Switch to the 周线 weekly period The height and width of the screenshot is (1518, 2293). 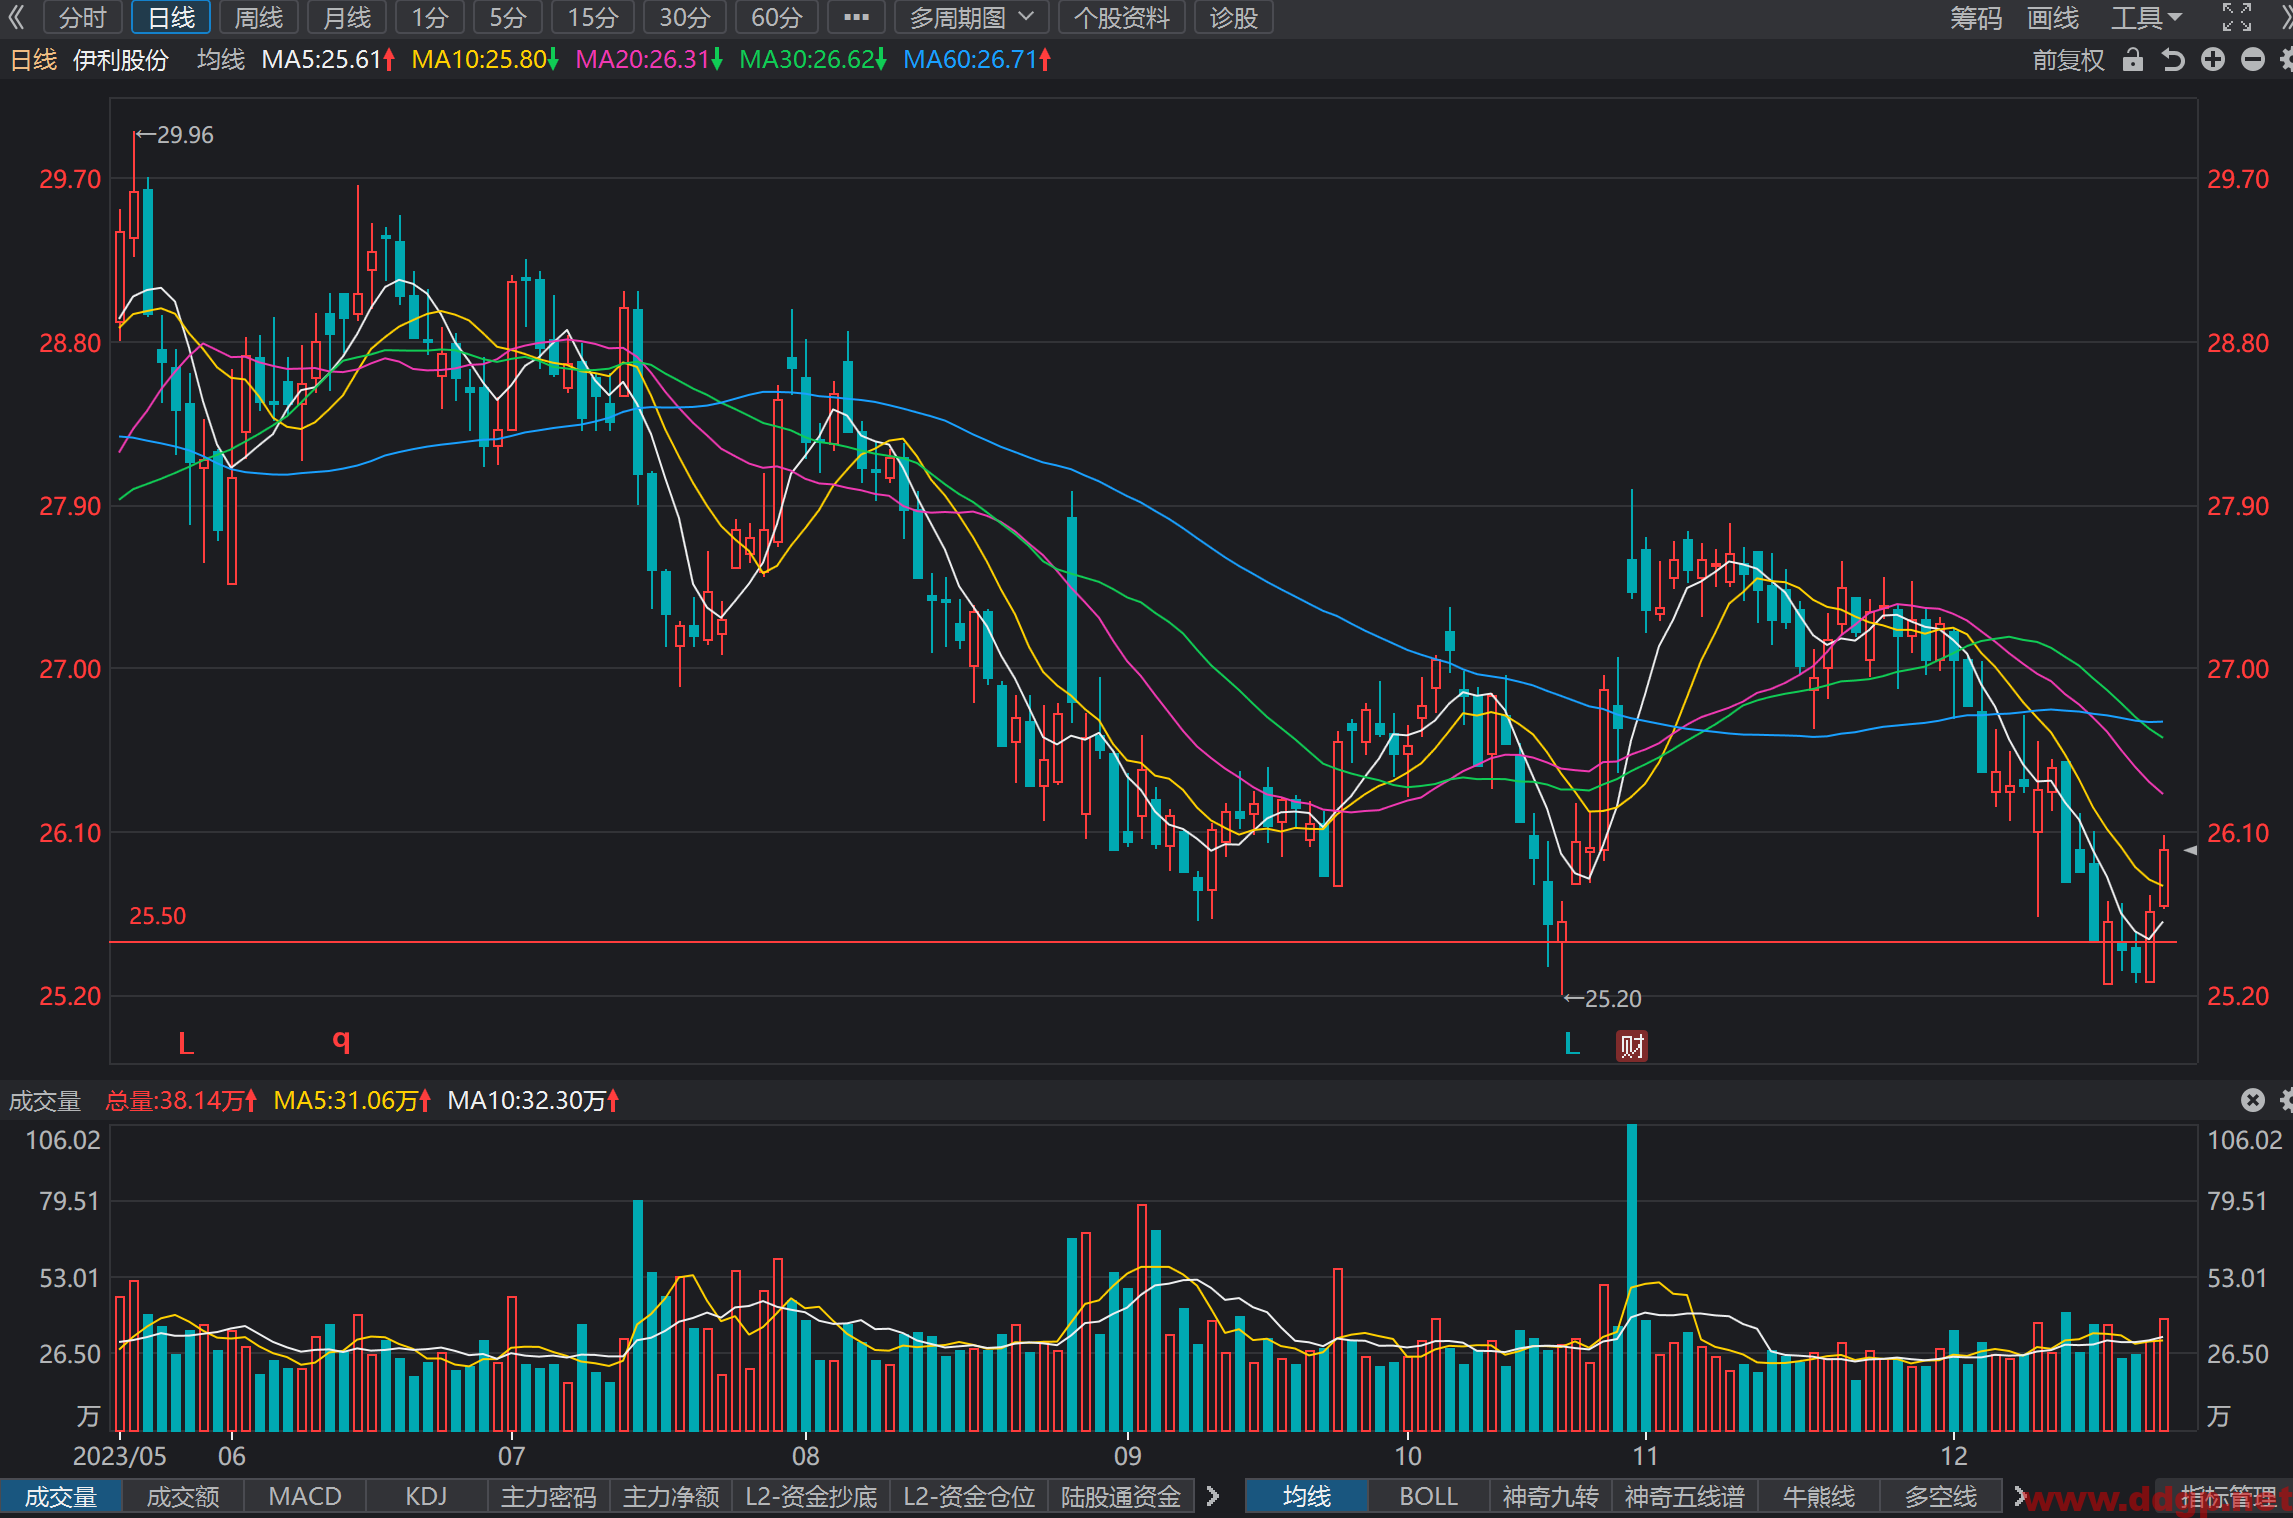pyautogui.click(x=258, y=17)
